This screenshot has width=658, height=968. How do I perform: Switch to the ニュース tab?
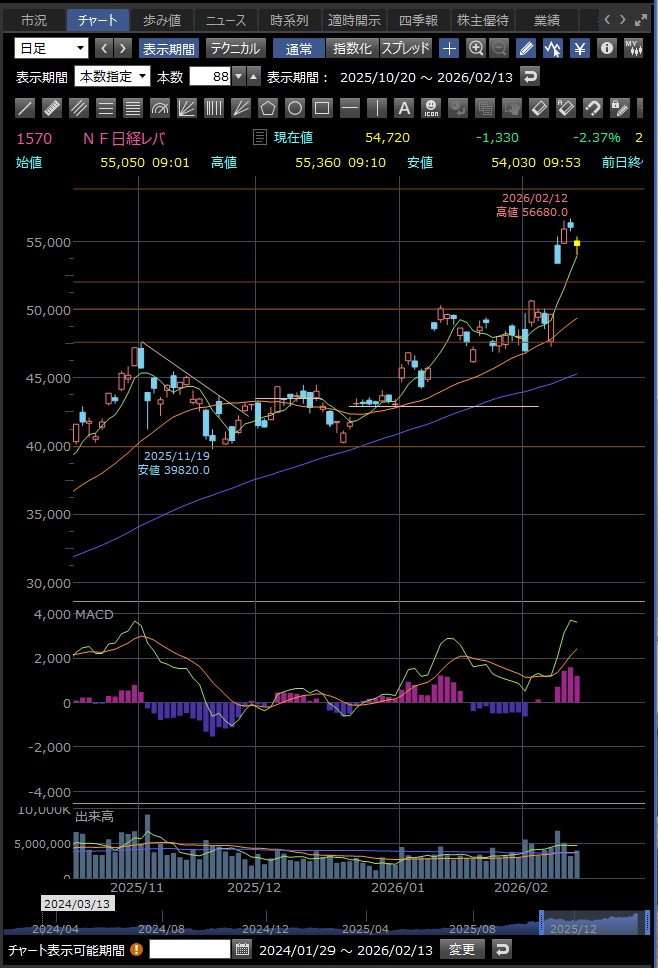tap(225, 20)
